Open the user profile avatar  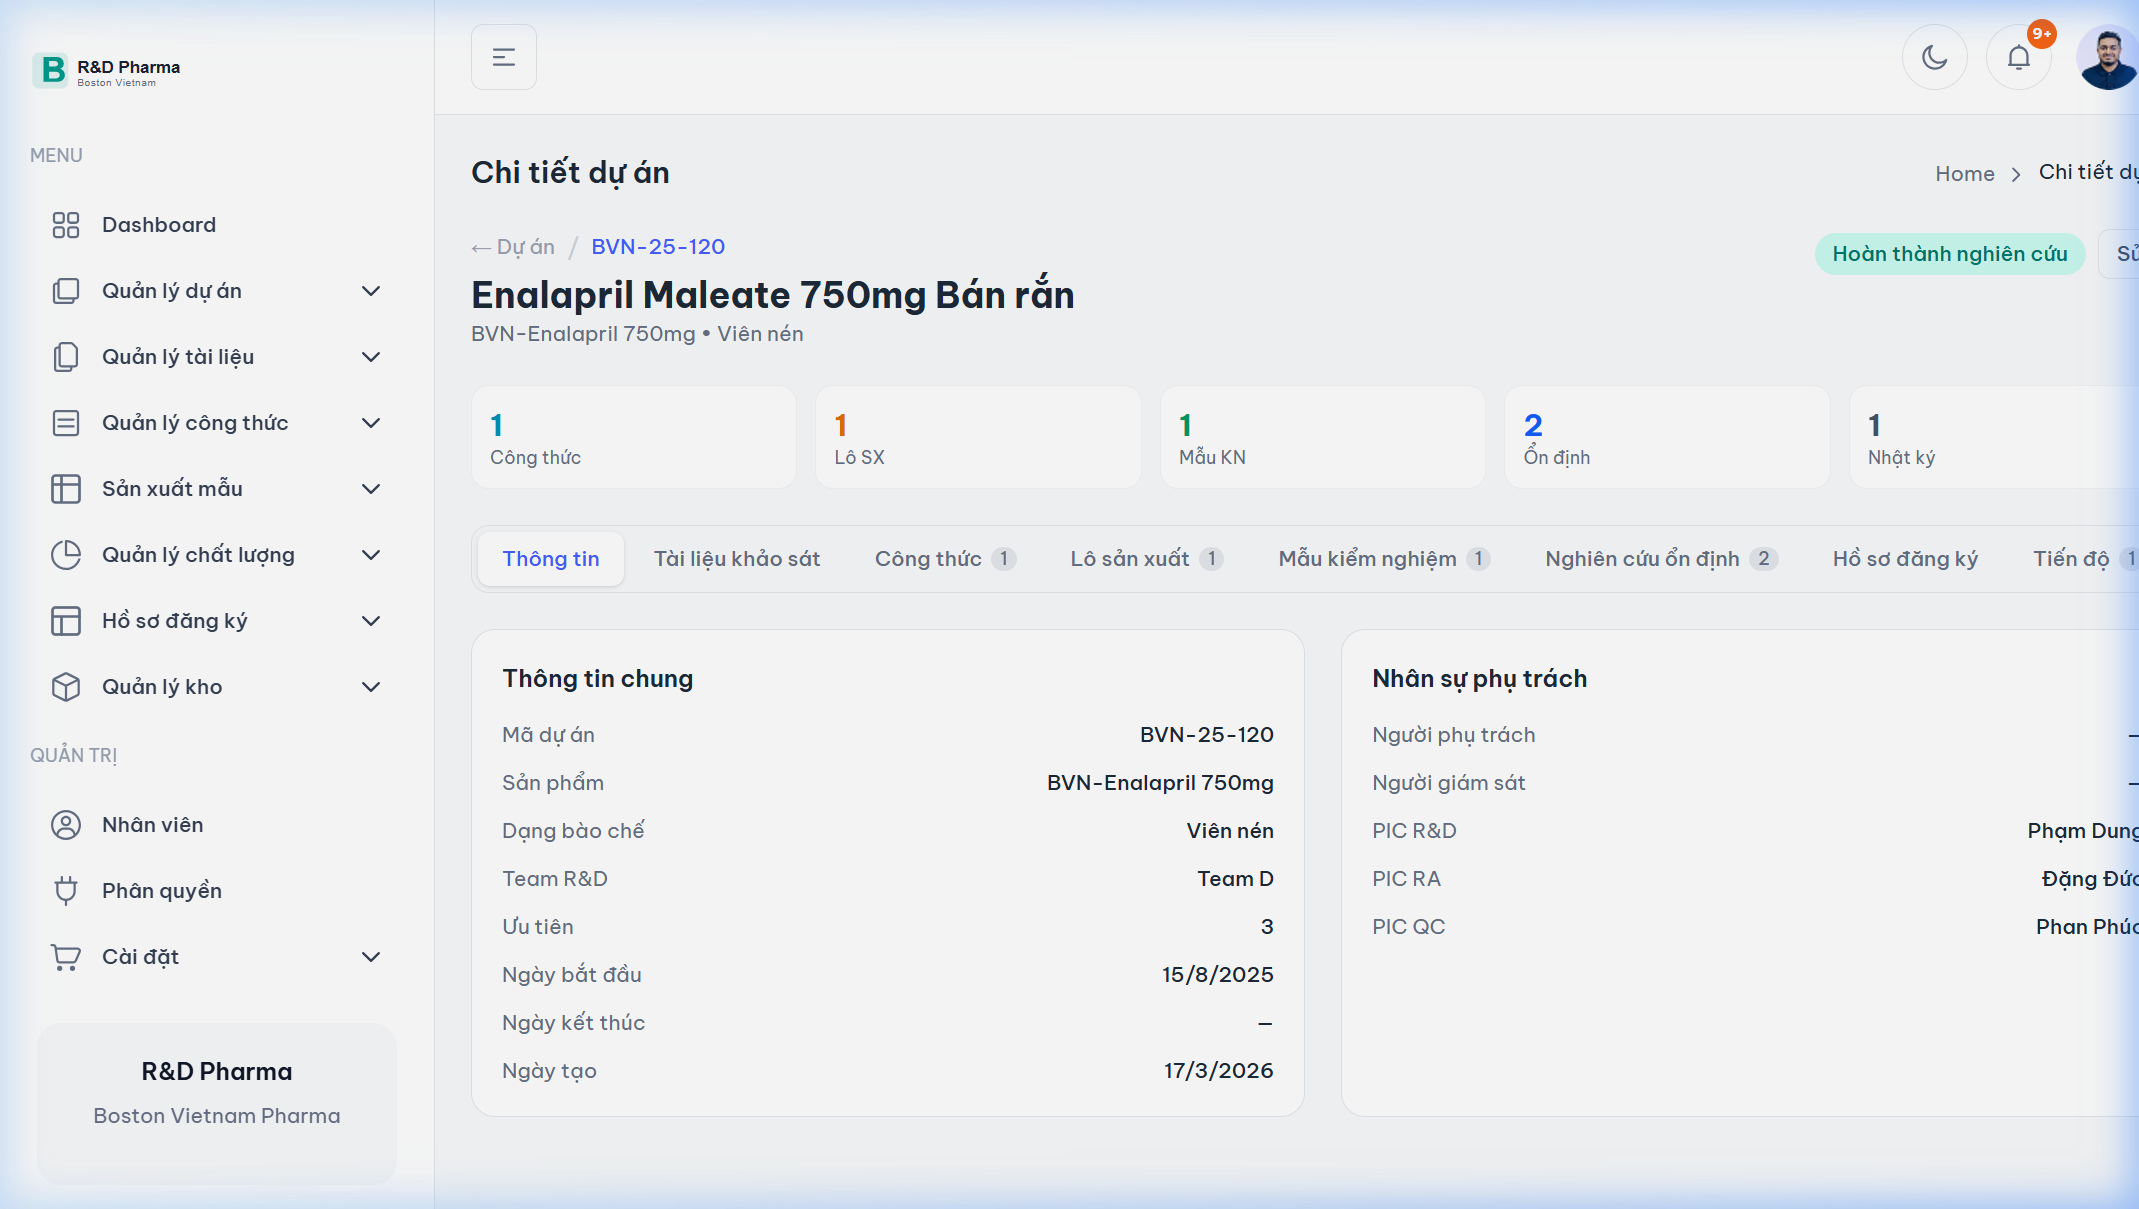pyautogui.click(x=2106, y=57)
